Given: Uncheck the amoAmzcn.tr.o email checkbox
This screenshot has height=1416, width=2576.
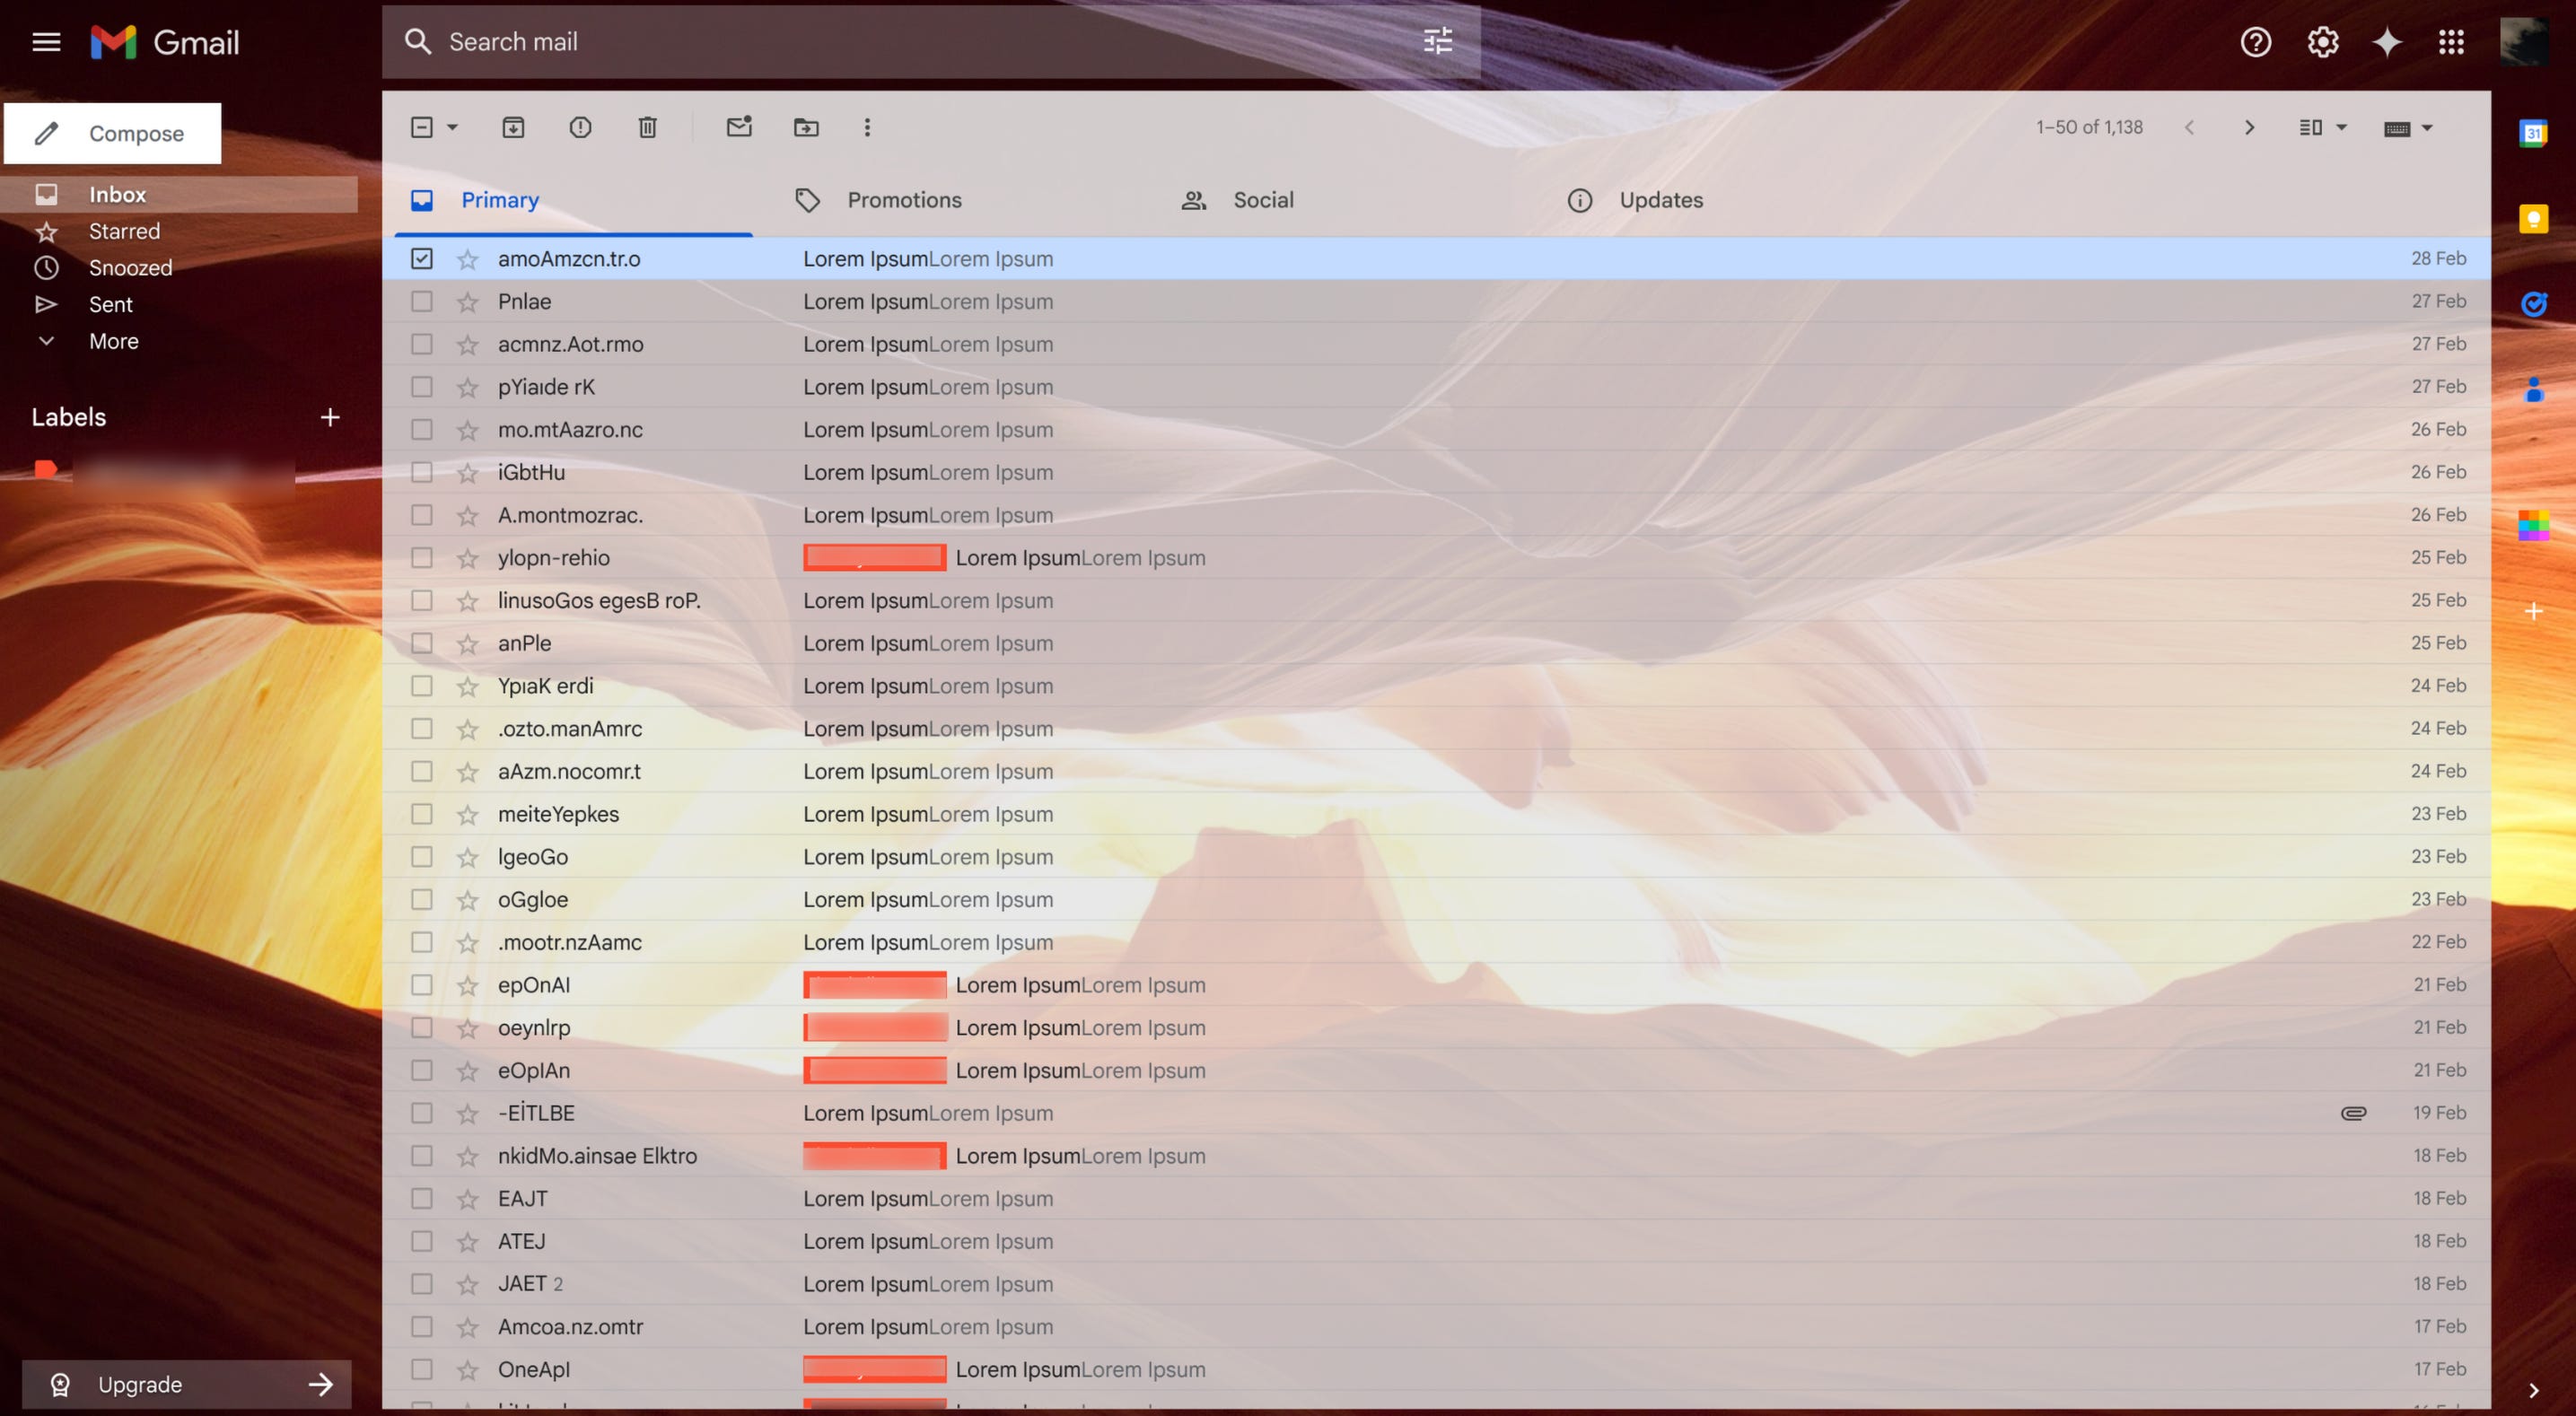Looking at the screenshot, I should 422,259.
